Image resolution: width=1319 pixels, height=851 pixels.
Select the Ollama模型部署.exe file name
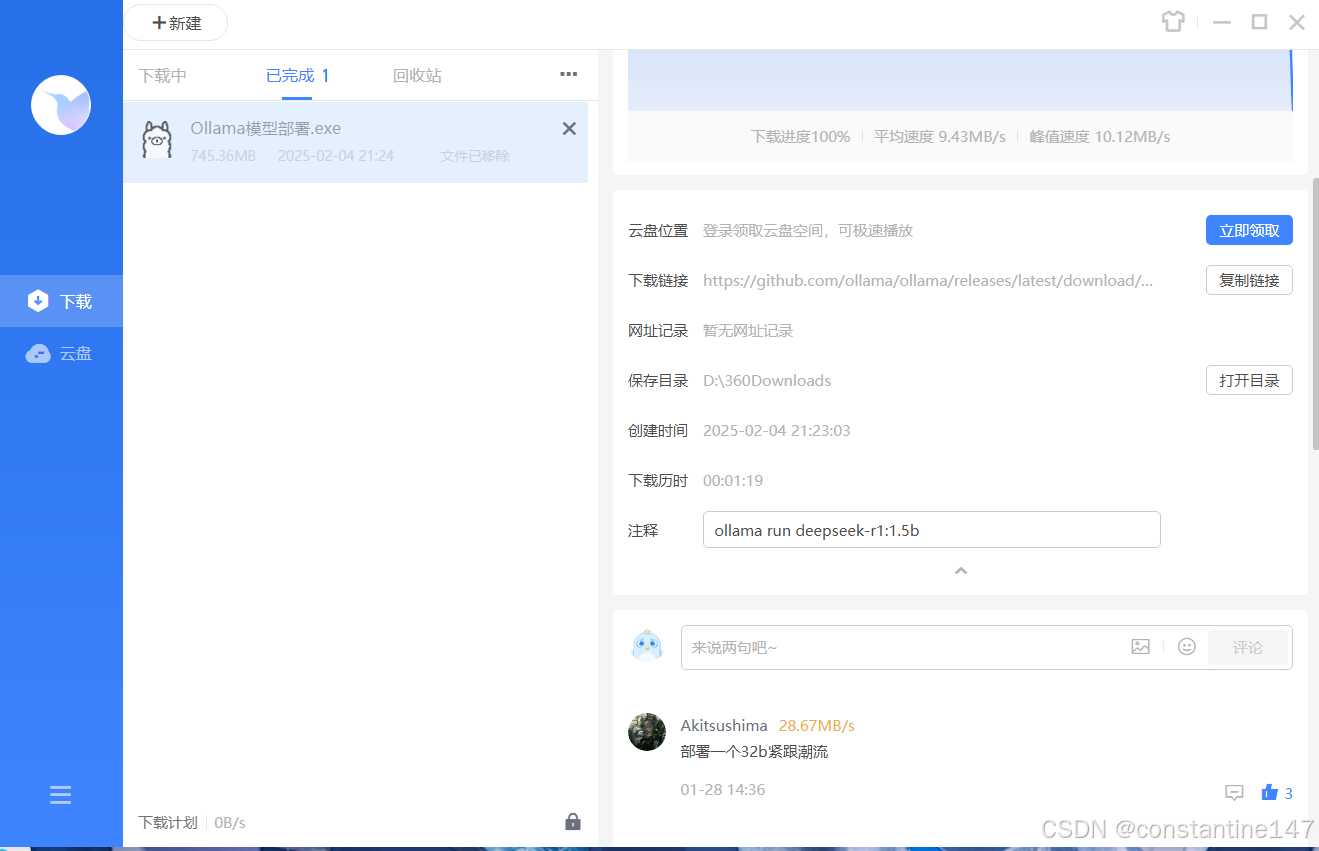coord(266,128)
